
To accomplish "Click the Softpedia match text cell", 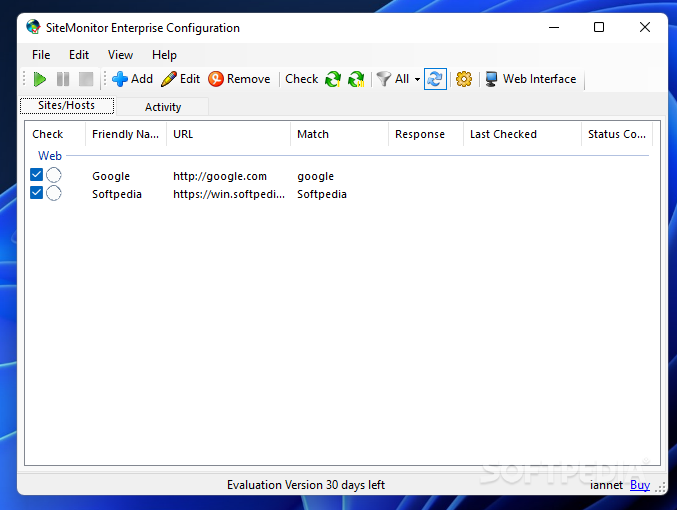I will point(322,194).
